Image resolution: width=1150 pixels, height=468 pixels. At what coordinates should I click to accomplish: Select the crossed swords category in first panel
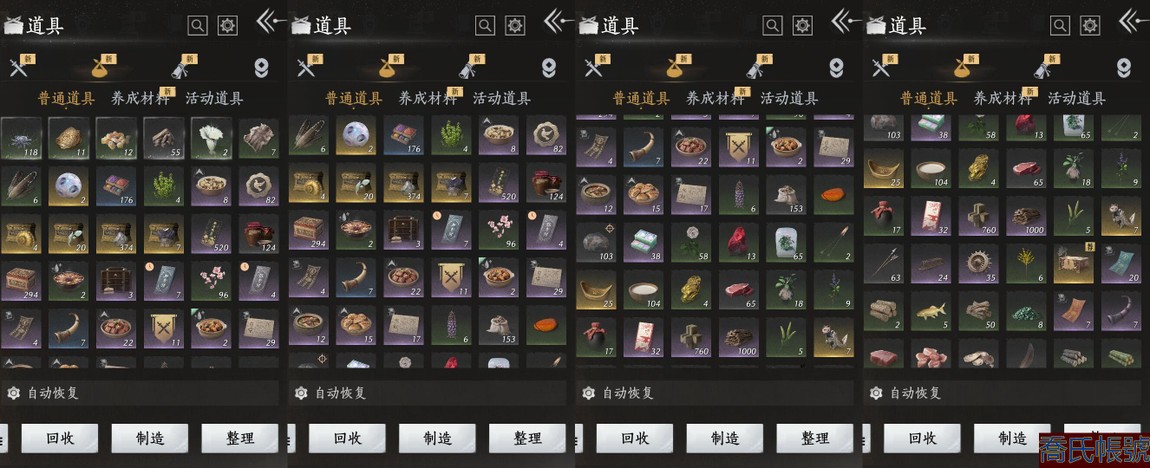18,68
